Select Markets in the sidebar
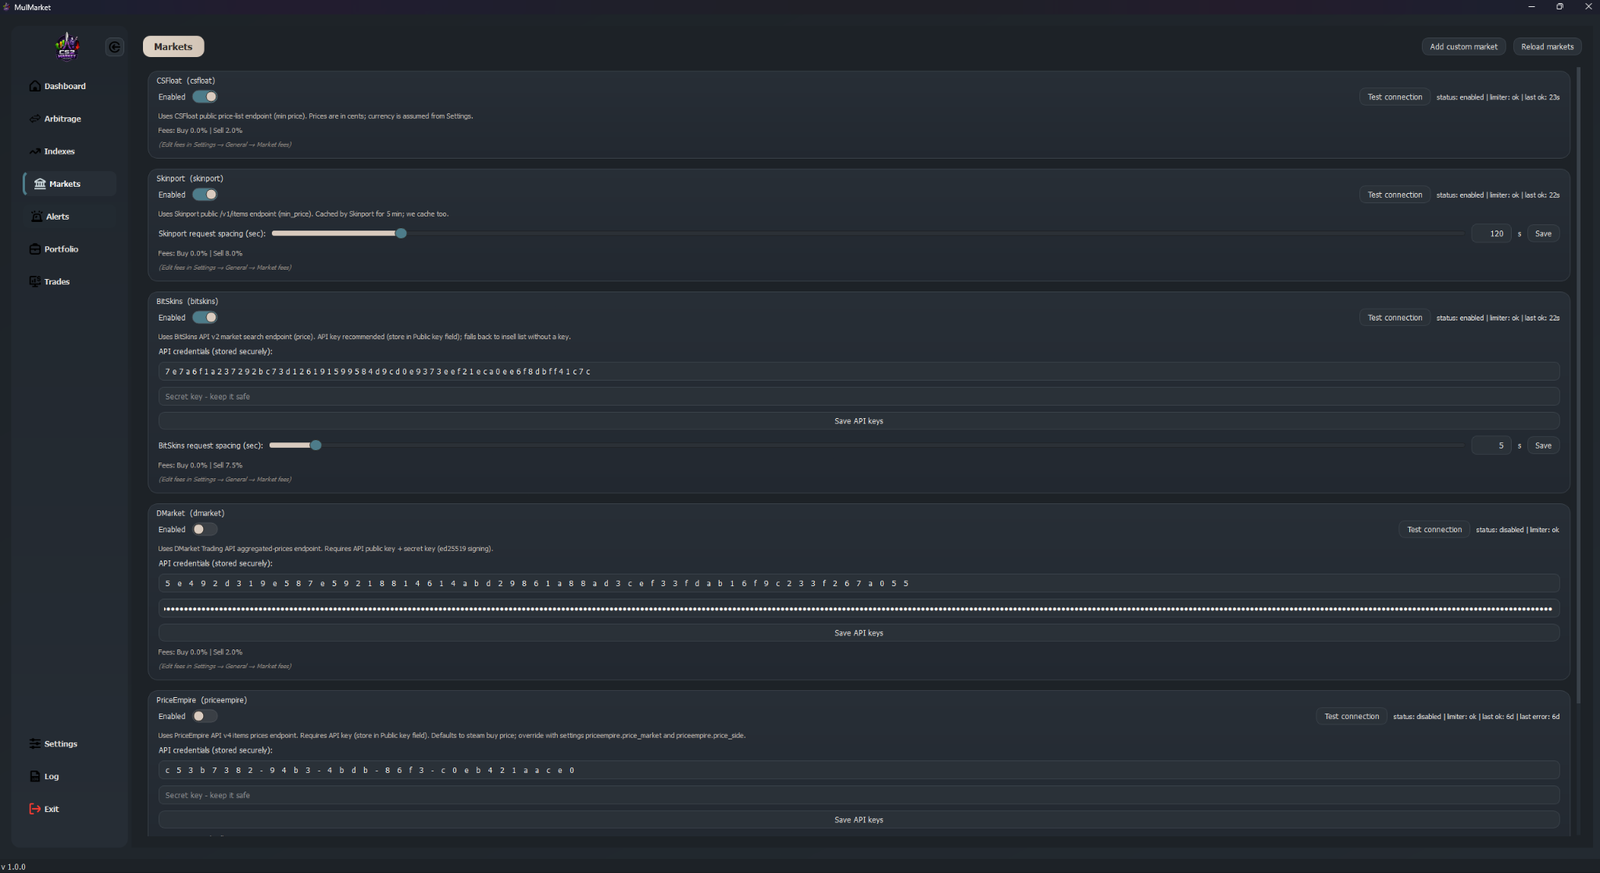The width and height of the screenshot is (1600, 873). click(69, 184)
